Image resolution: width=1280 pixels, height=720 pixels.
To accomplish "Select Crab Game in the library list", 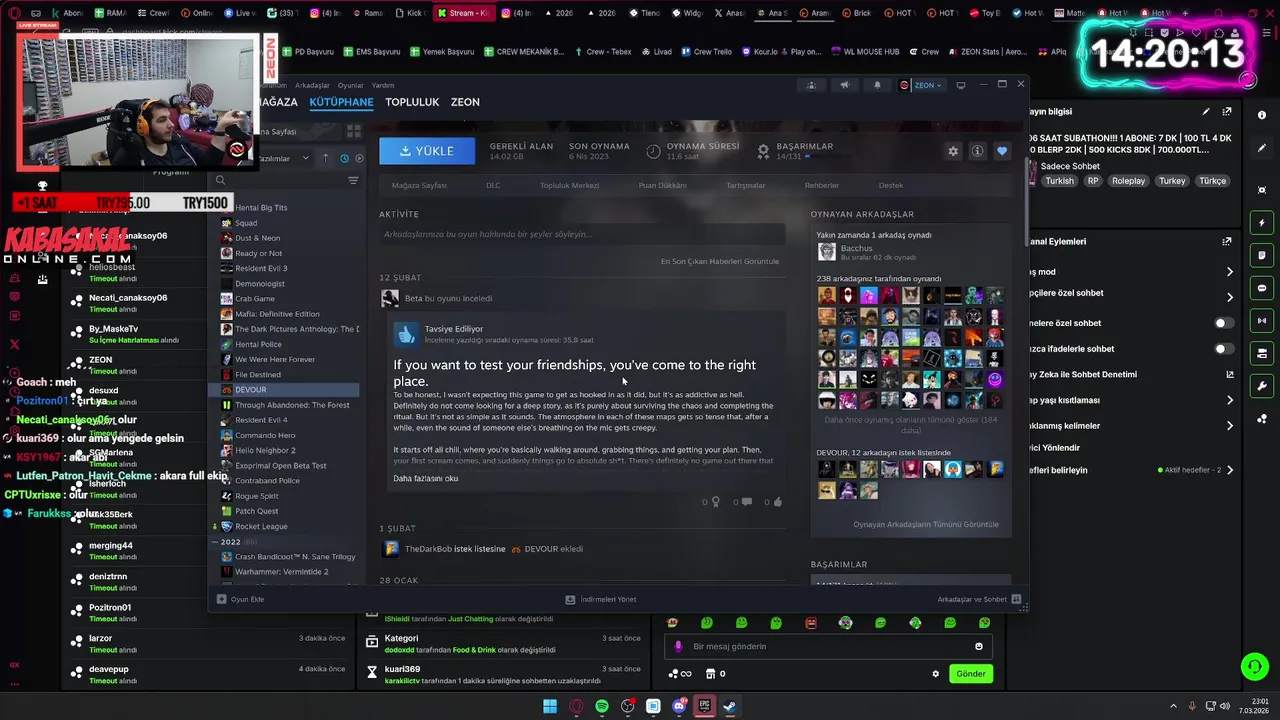I will click(255, 298).
